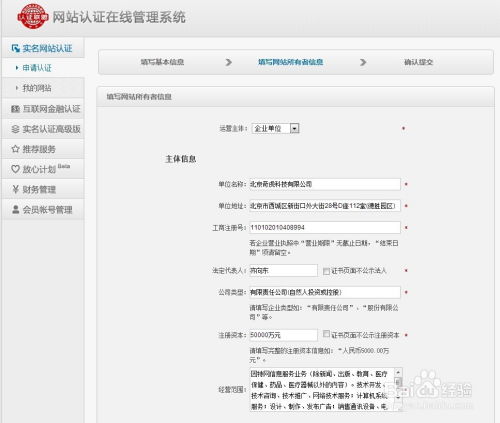Click the 实名网站认证 sidebar icon
This screenshot has width=500, height=423.
point(16,49)
